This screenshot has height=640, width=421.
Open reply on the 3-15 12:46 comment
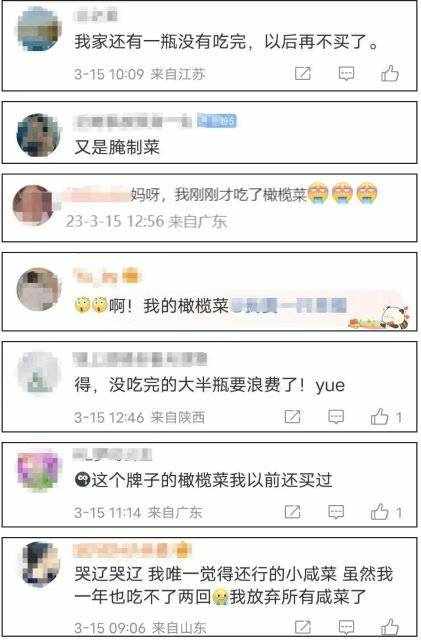point(336,417)
